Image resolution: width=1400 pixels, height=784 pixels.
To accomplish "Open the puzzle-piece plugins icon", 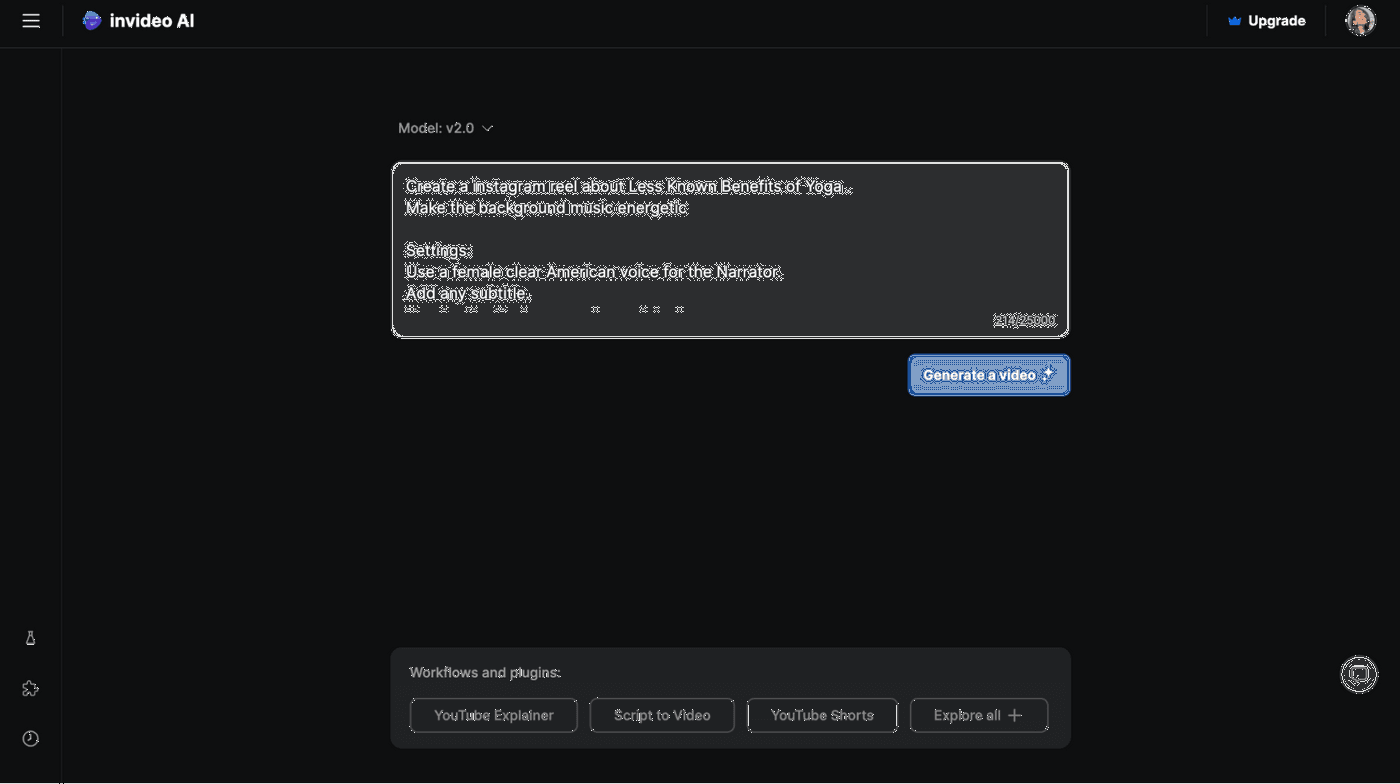I will 30,688.
